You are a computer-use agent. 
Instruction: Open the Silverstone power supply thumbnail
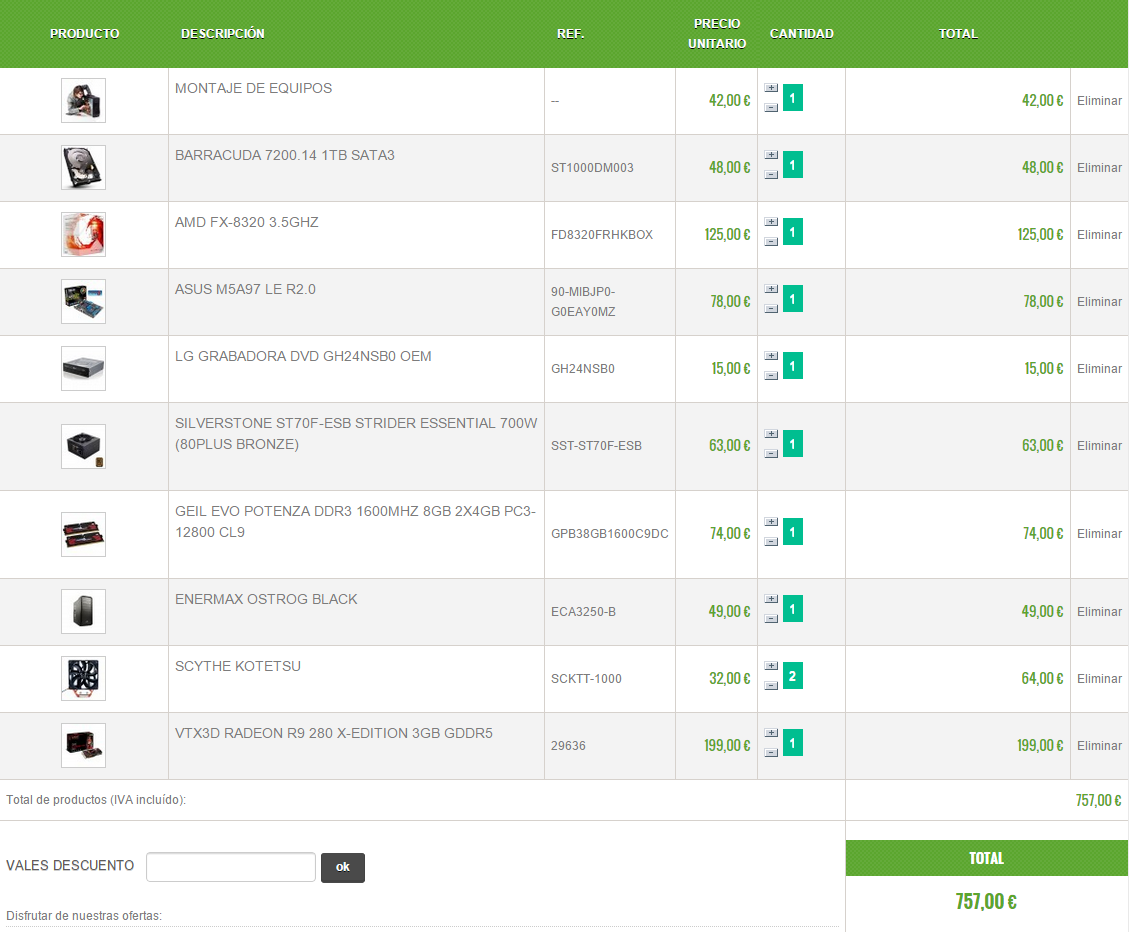click(84, 446)
